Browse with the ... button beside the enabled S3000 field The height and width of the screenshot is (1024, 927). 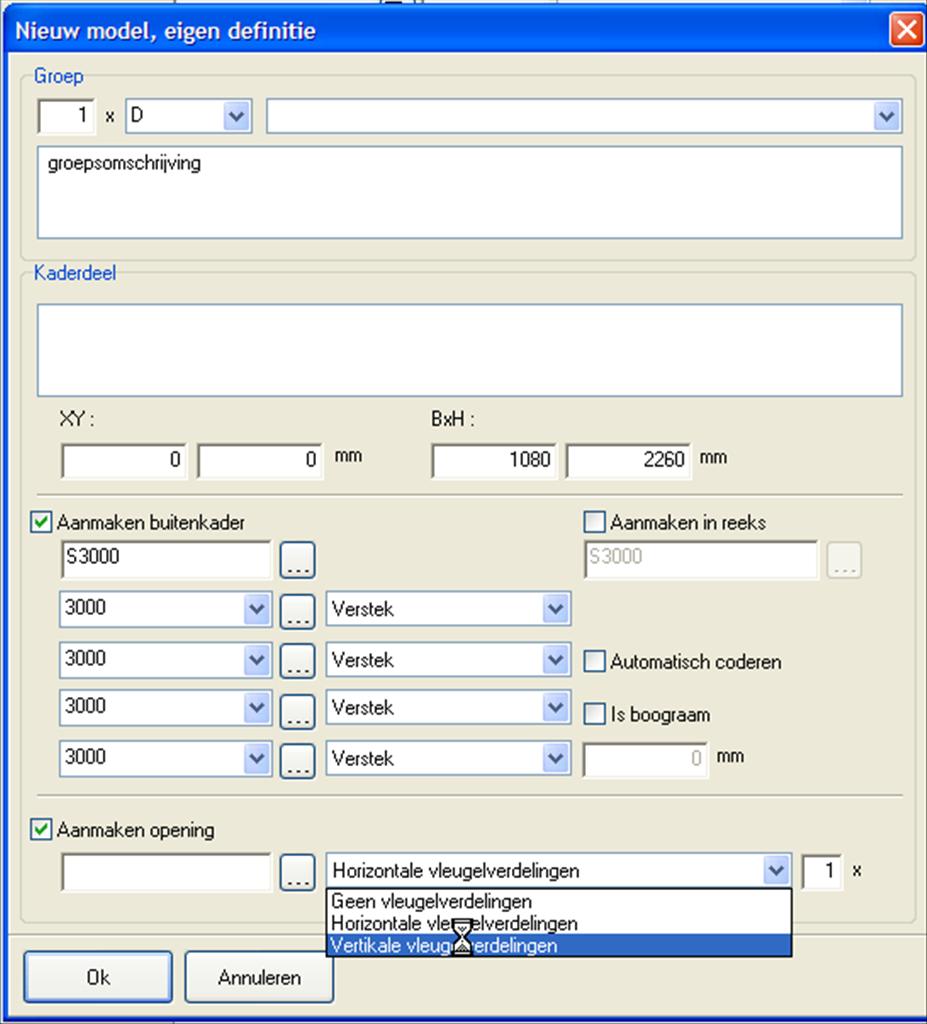[297, 560]
